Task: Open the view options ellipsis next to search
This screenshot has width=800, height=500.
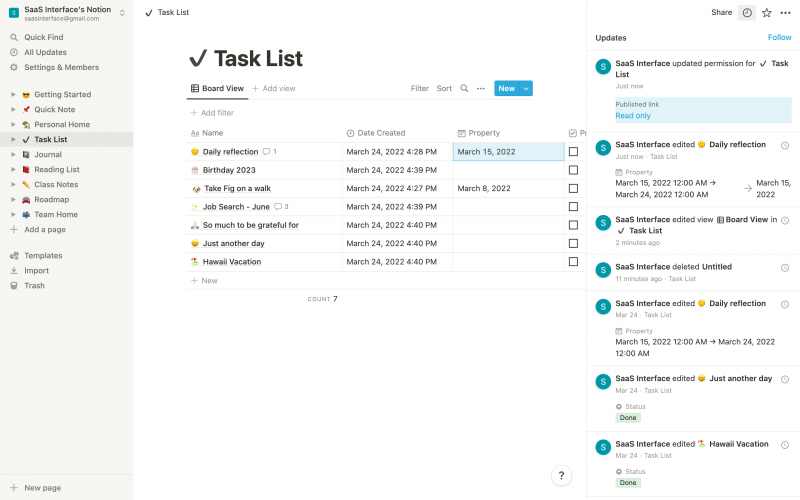Action: pyautogui.click(x=481, y=88)
